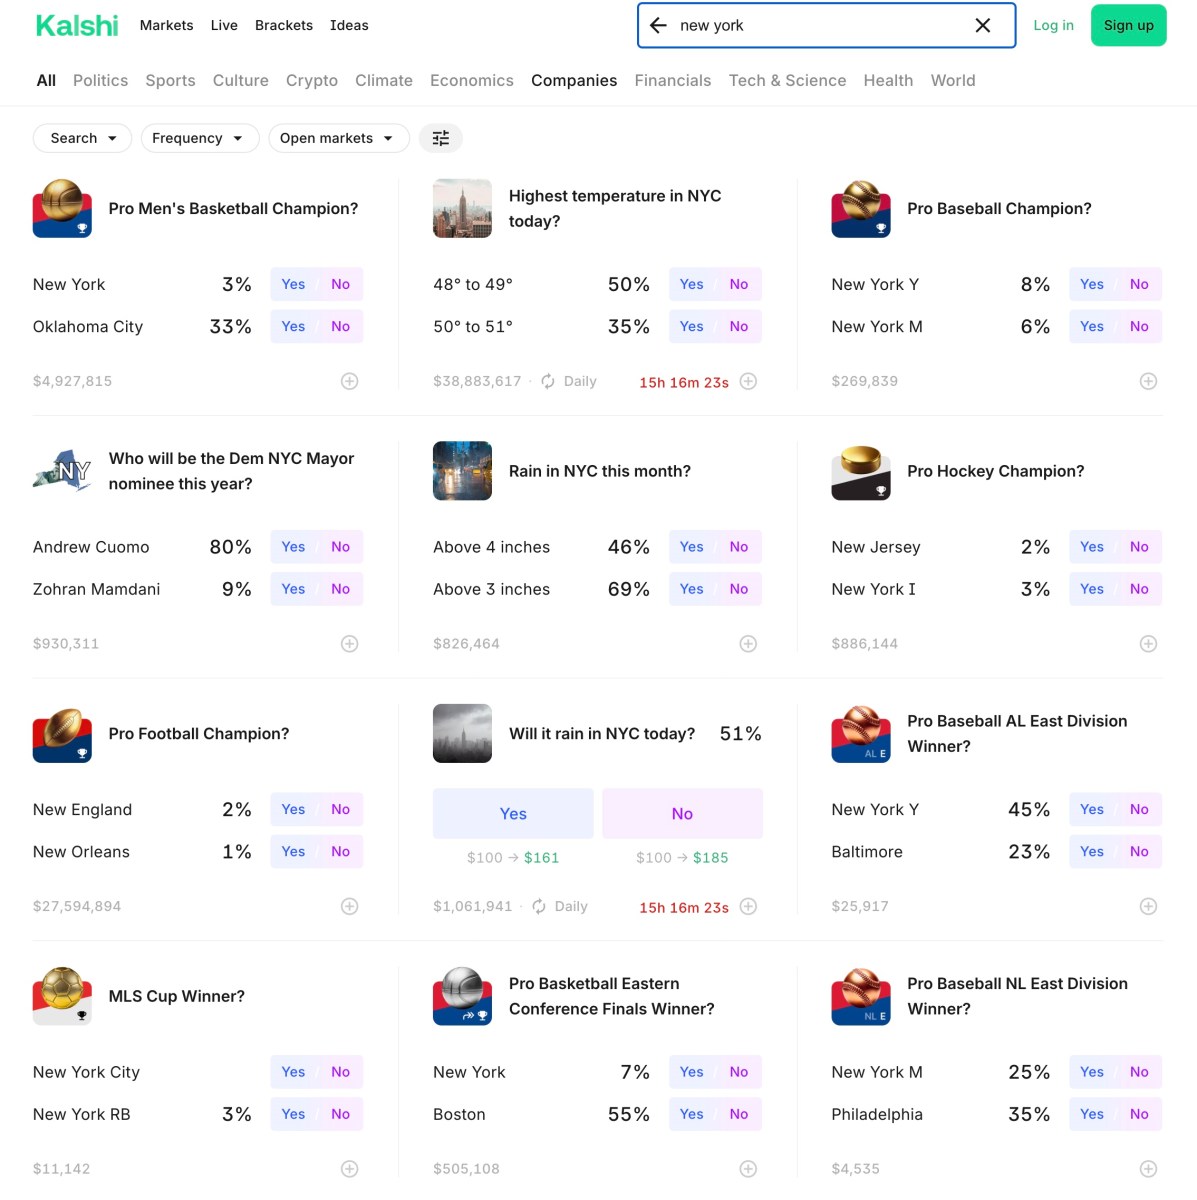1197x1200 pixels.
Task: Open the soccer ball icon for MLS Cup Winner
Action: (62, 996)
